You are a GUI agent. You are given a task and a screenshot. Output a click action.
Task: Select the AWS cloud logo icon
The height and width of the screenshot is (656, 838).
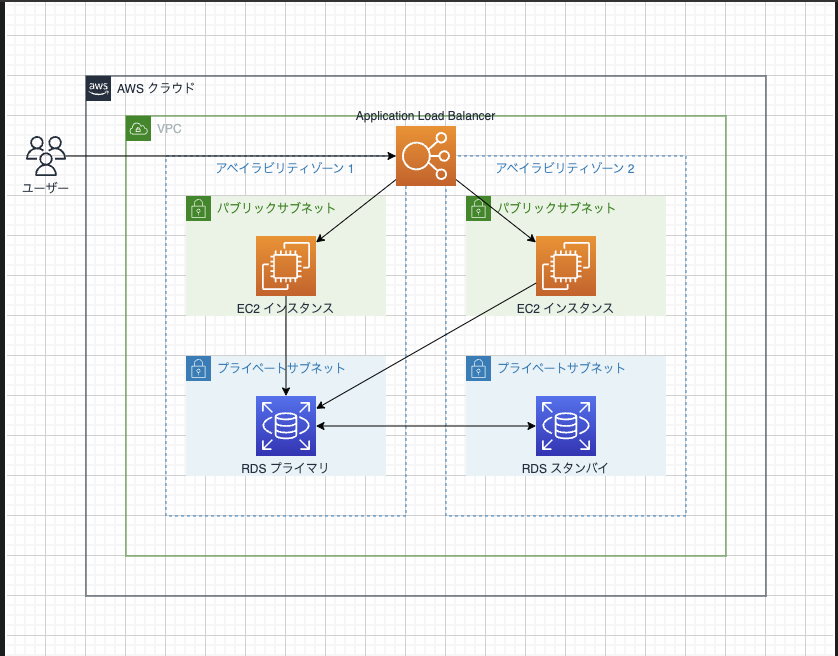pos(98,88)
